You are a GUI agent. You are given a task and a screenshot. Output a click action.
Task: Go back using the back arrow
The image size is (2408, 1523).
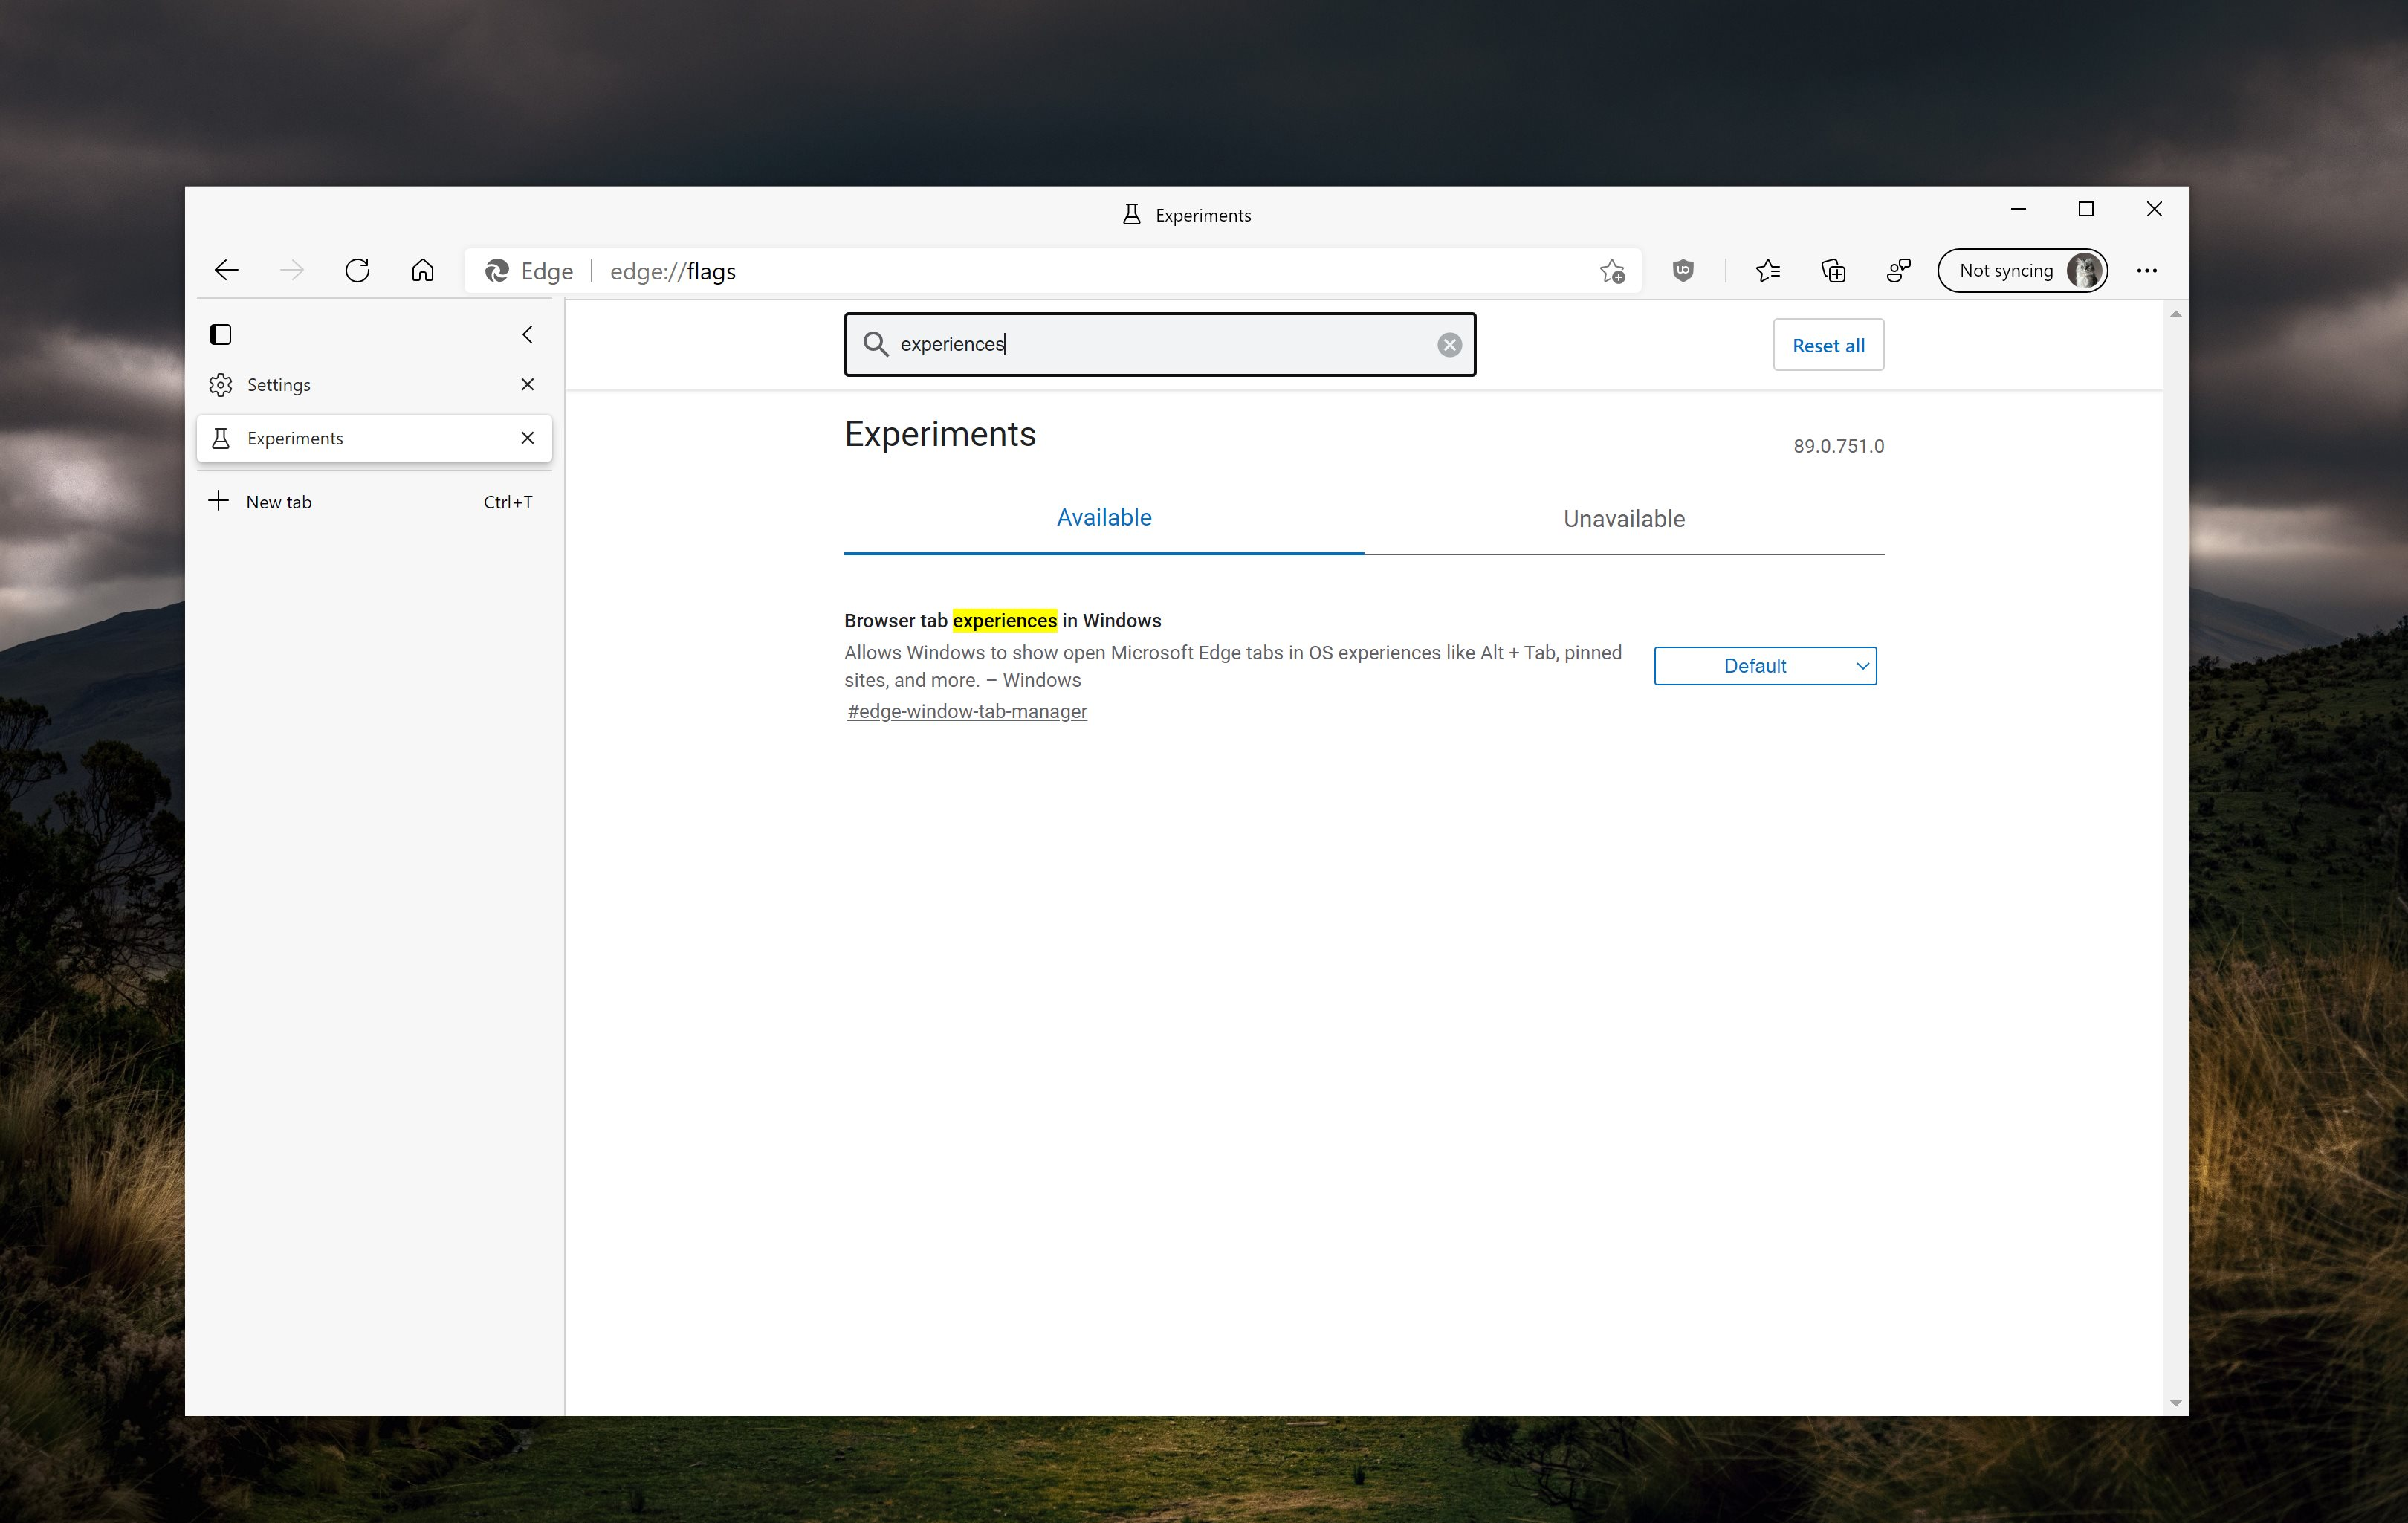227,270
